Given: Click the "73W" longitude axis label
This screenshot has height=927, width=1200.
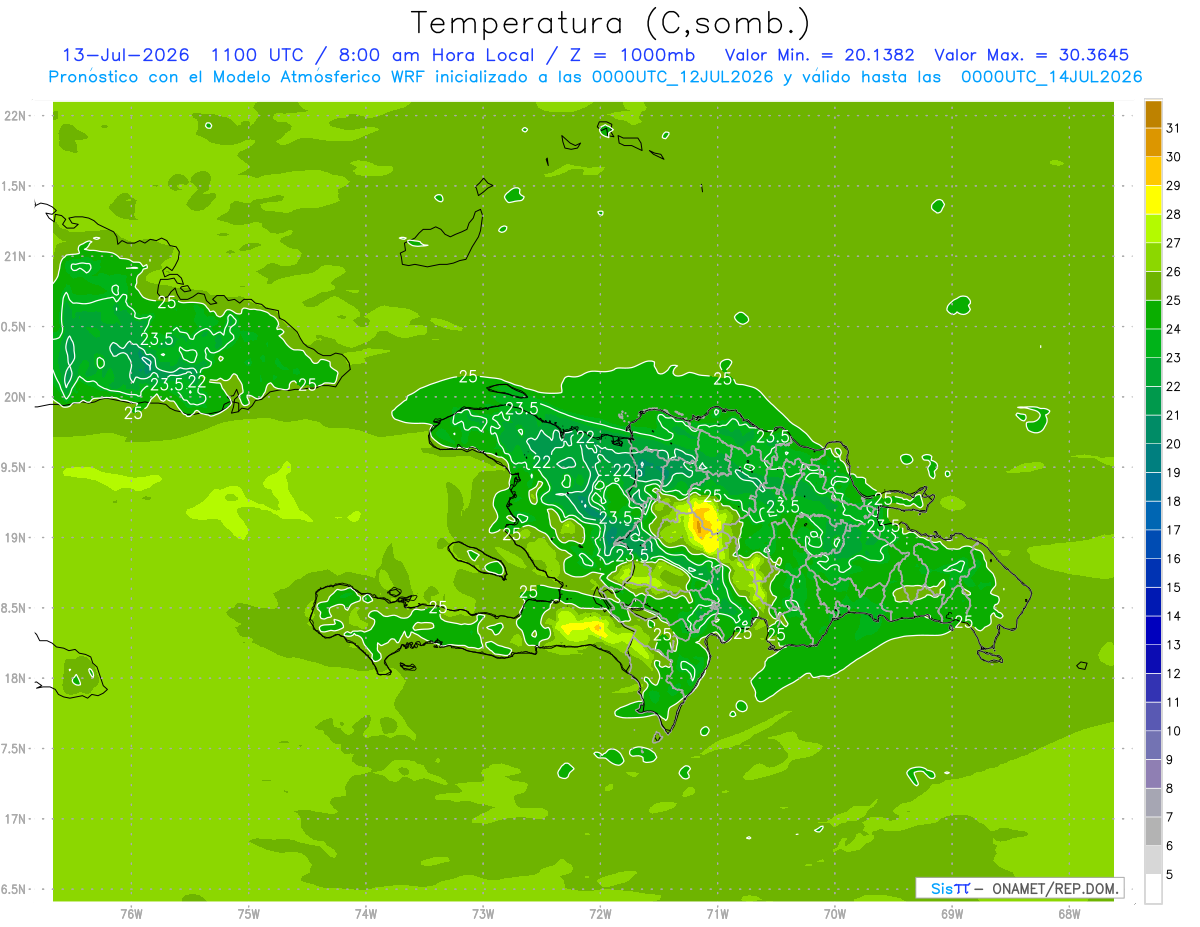Looking at the screenshot, I should click(483, 914).
